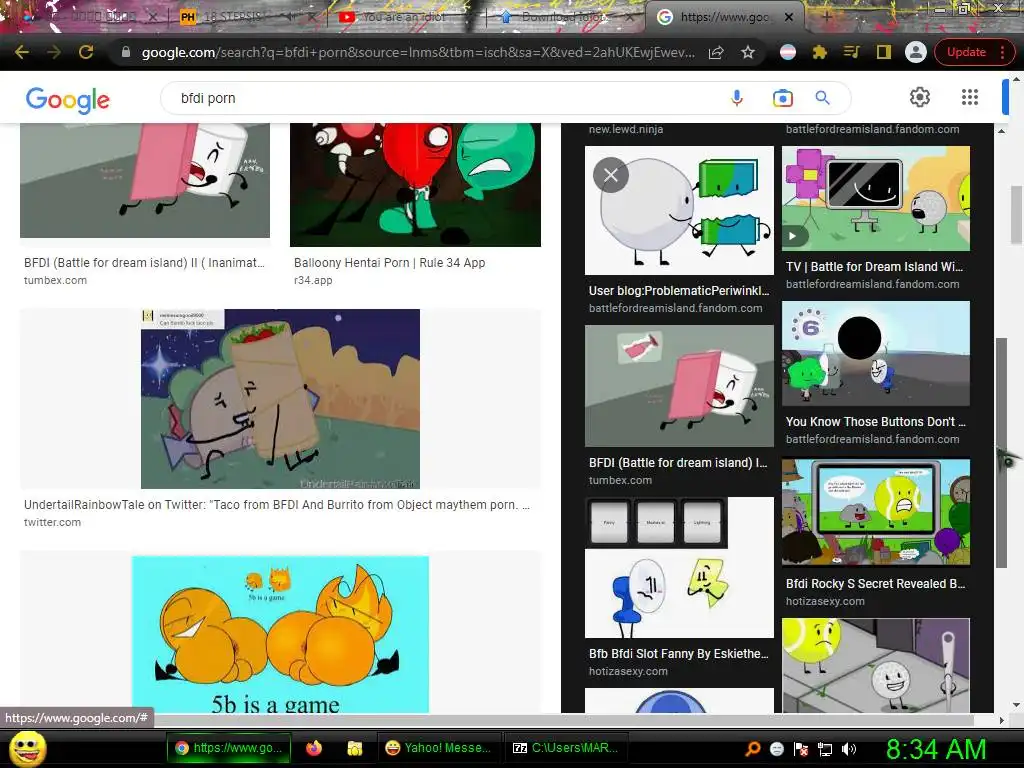Open the r34.app source link
1024x768 pixels.
click(x=313, y=280)
